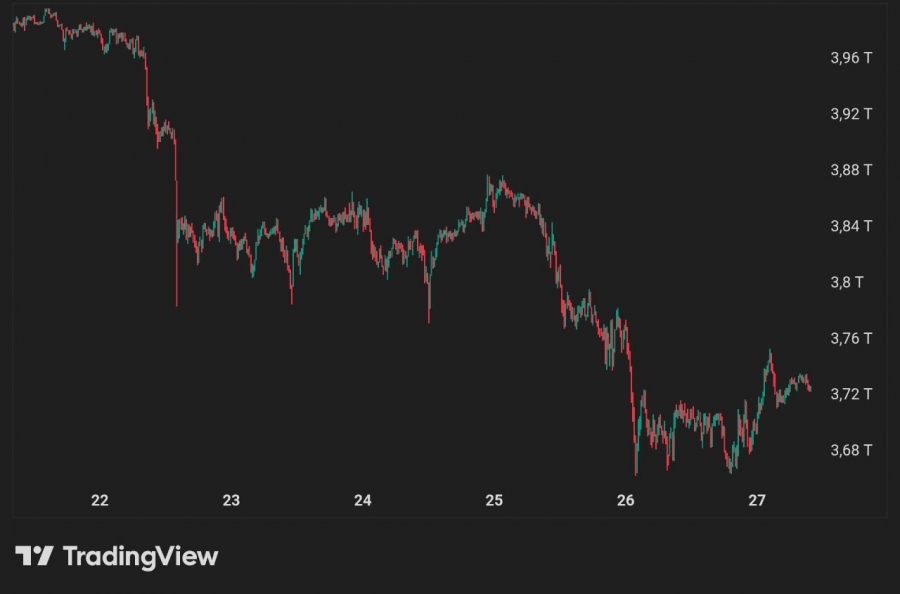This screenshot has height=594, width=900.
Task: Select the 25 date label on time axis
Action: [x=494, y=500]
